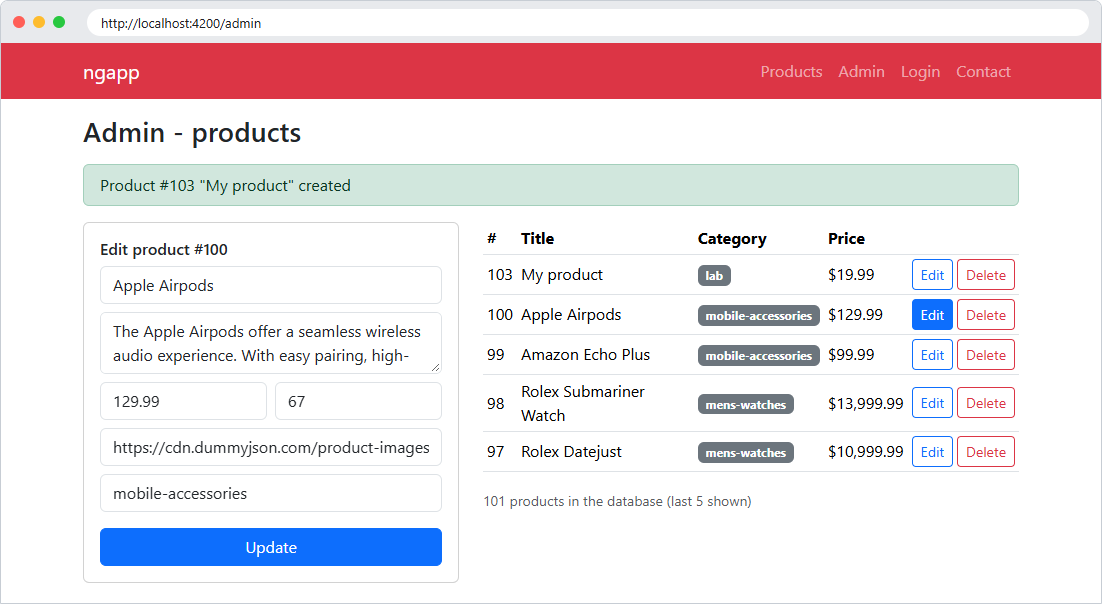Click the mens-watches badge for Rolex Submariner
The width and height of the screenshot is (1102, 604).
pos(746,404)
